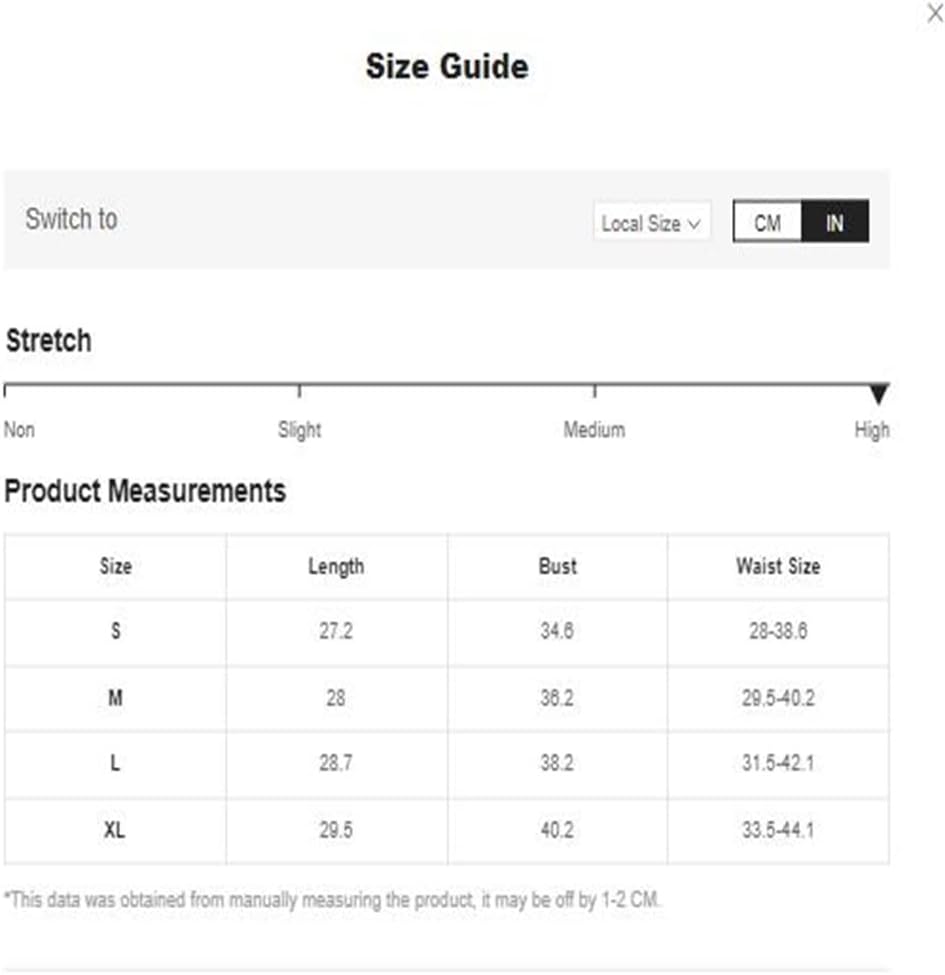The height and width of the screenshot is (975, 945).
Task: Click the Product Measurements heading
Action: click(145, 491)
